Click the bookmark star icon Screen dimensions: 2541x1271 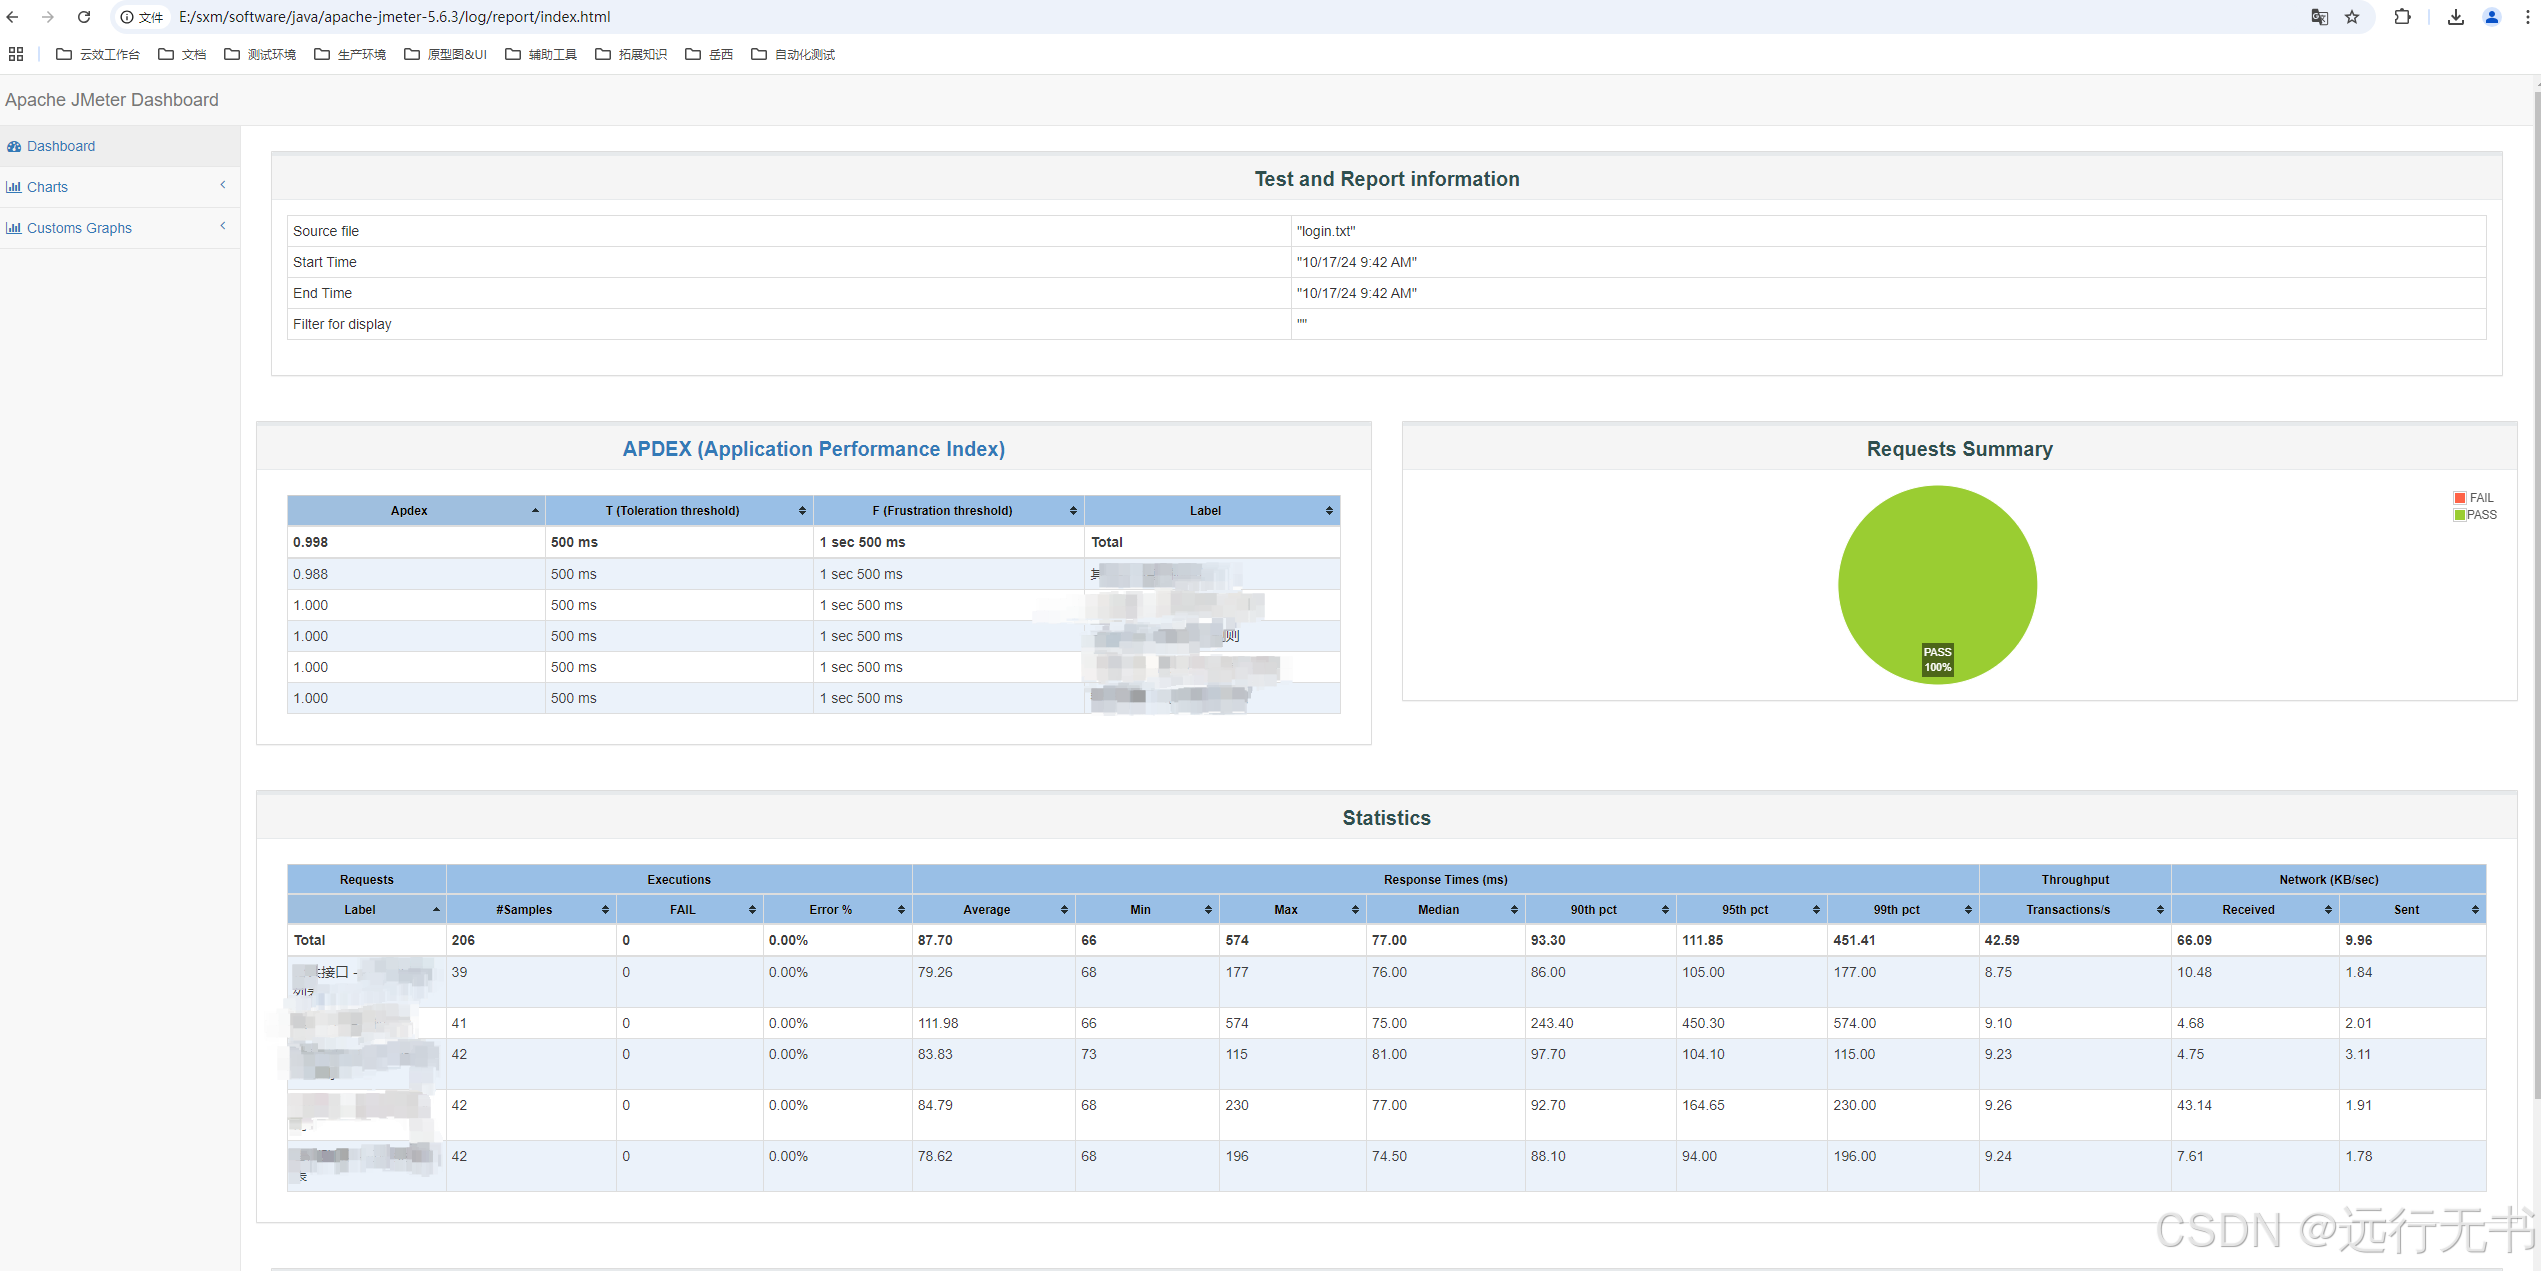2352,17
